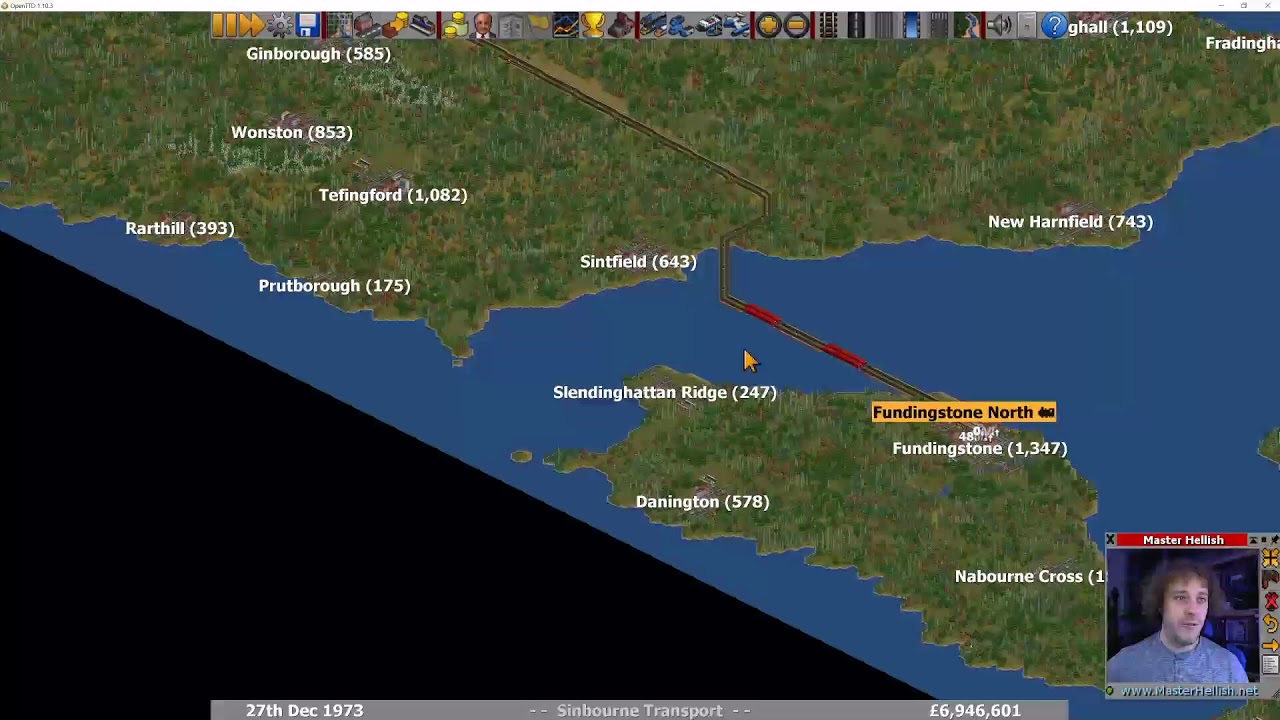Screen dimensions: 1280x720
Task: Click the date 27th Dec 1973 in status bar
Action: pyautogui.click(x=304, y=710)
